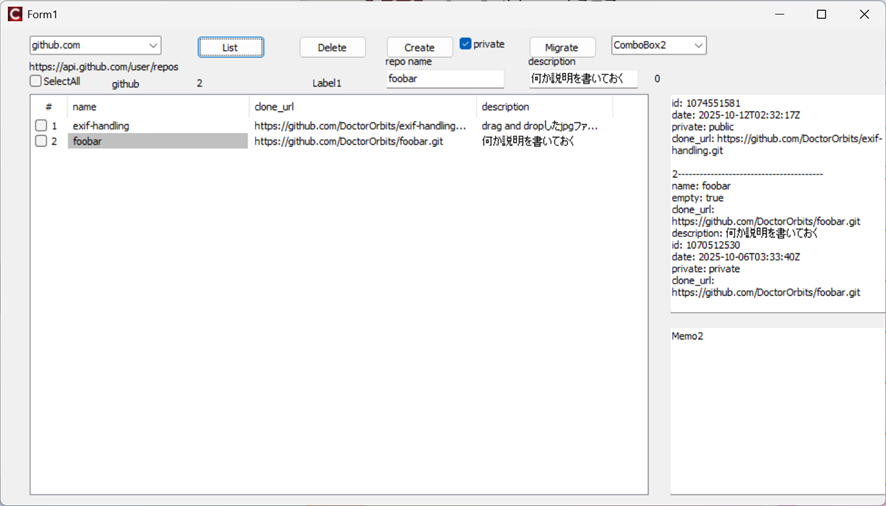Viewport: 886px width, 506px height.
Task: Click the Form1 application icon in title bar
Action: [14, 14]
